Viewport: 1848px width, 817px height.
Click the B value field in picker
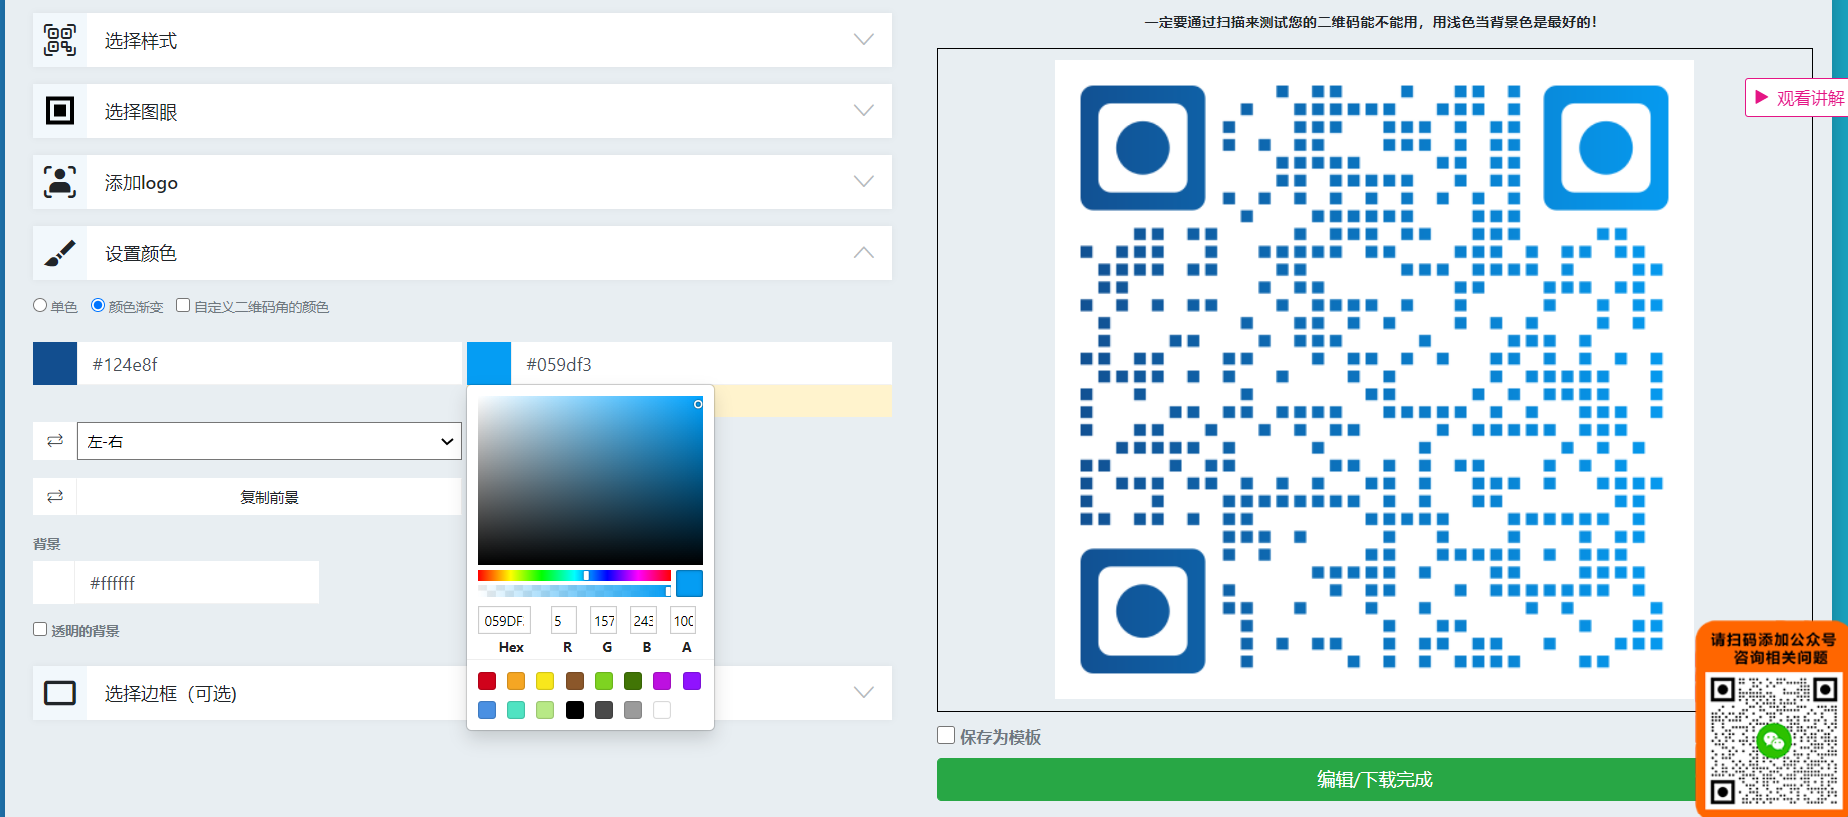[643, 620]
